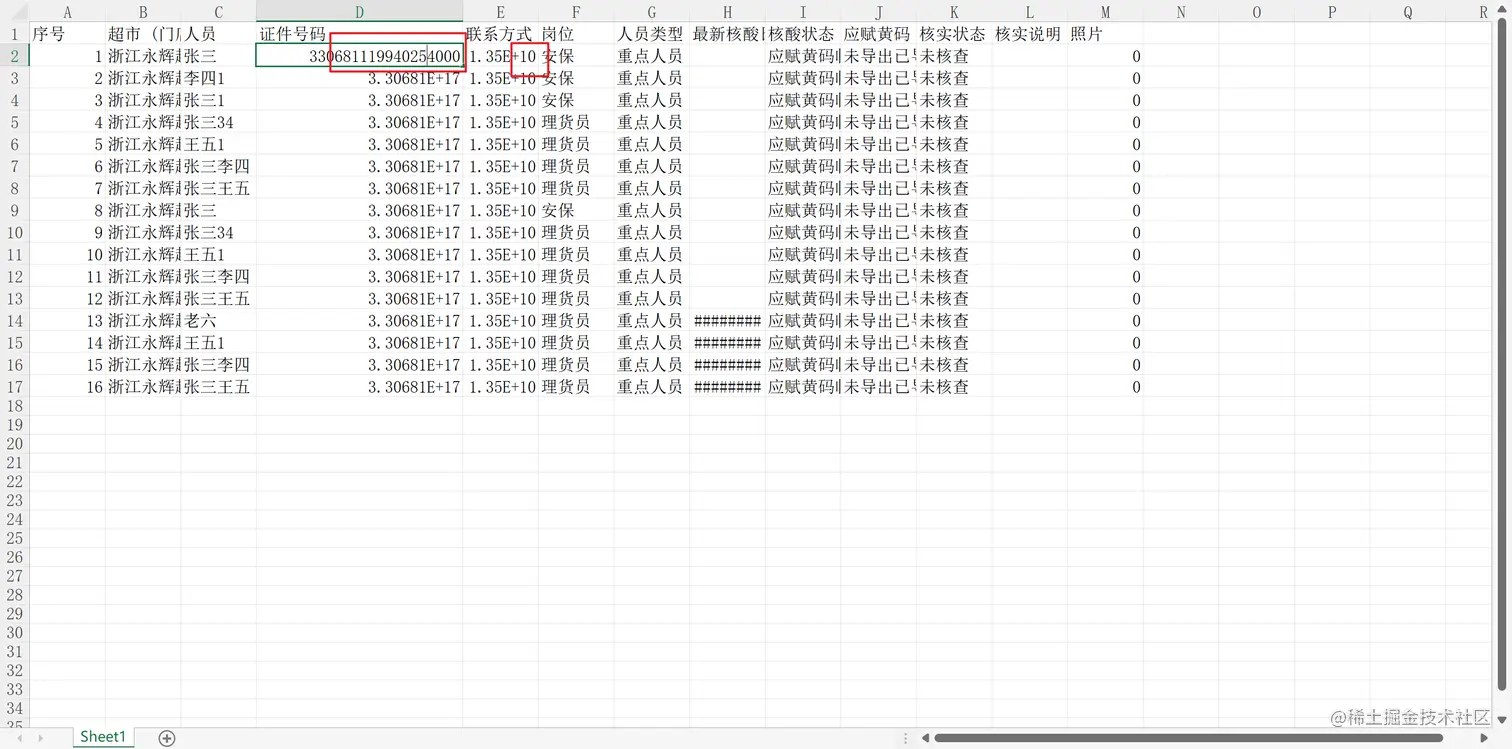The height and width of the screenshot is (749, 1512).
Task: Select column I header
Action: 803,12
